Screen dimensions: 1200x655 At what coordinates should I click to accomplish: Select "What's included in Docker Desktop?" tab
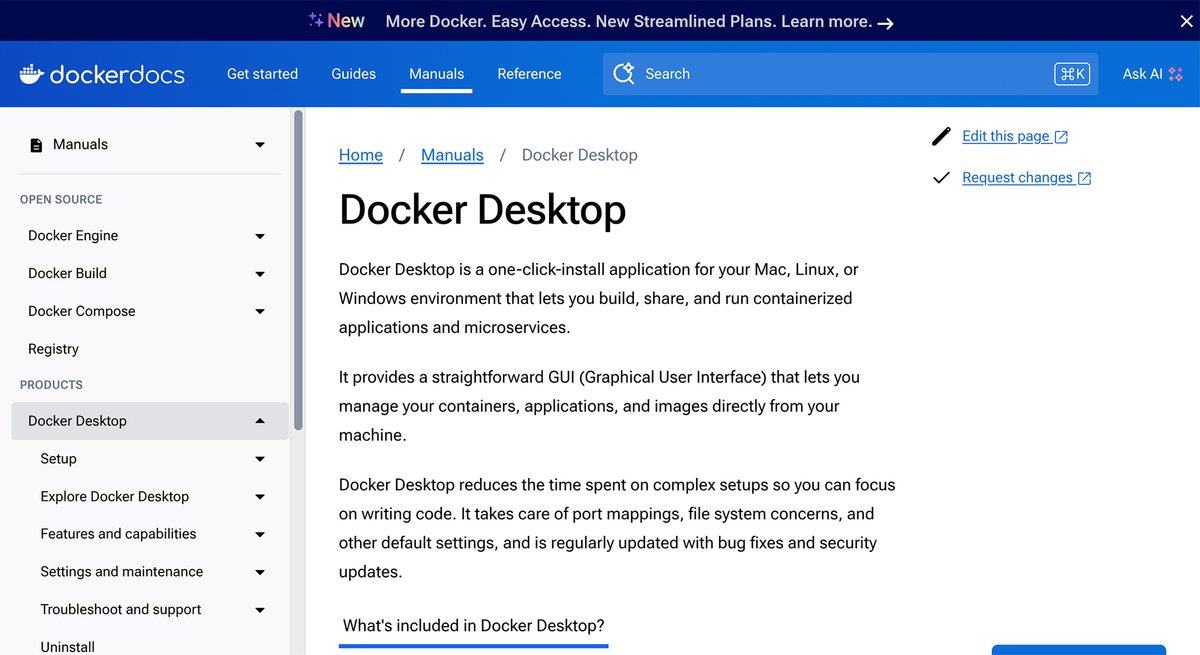click(474, 626)
